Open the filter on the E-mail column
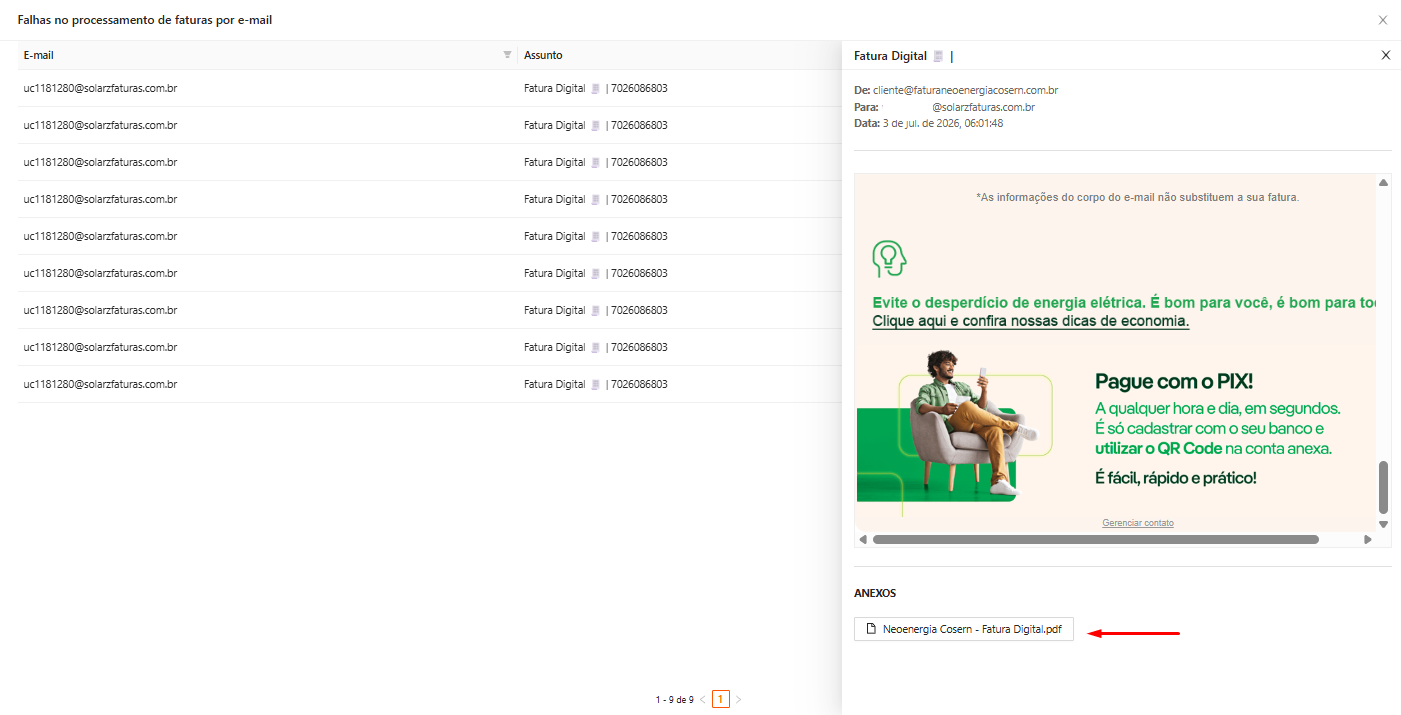This screenshot has width=1401, height=715. pyautogui.click(x=507, y=55)
